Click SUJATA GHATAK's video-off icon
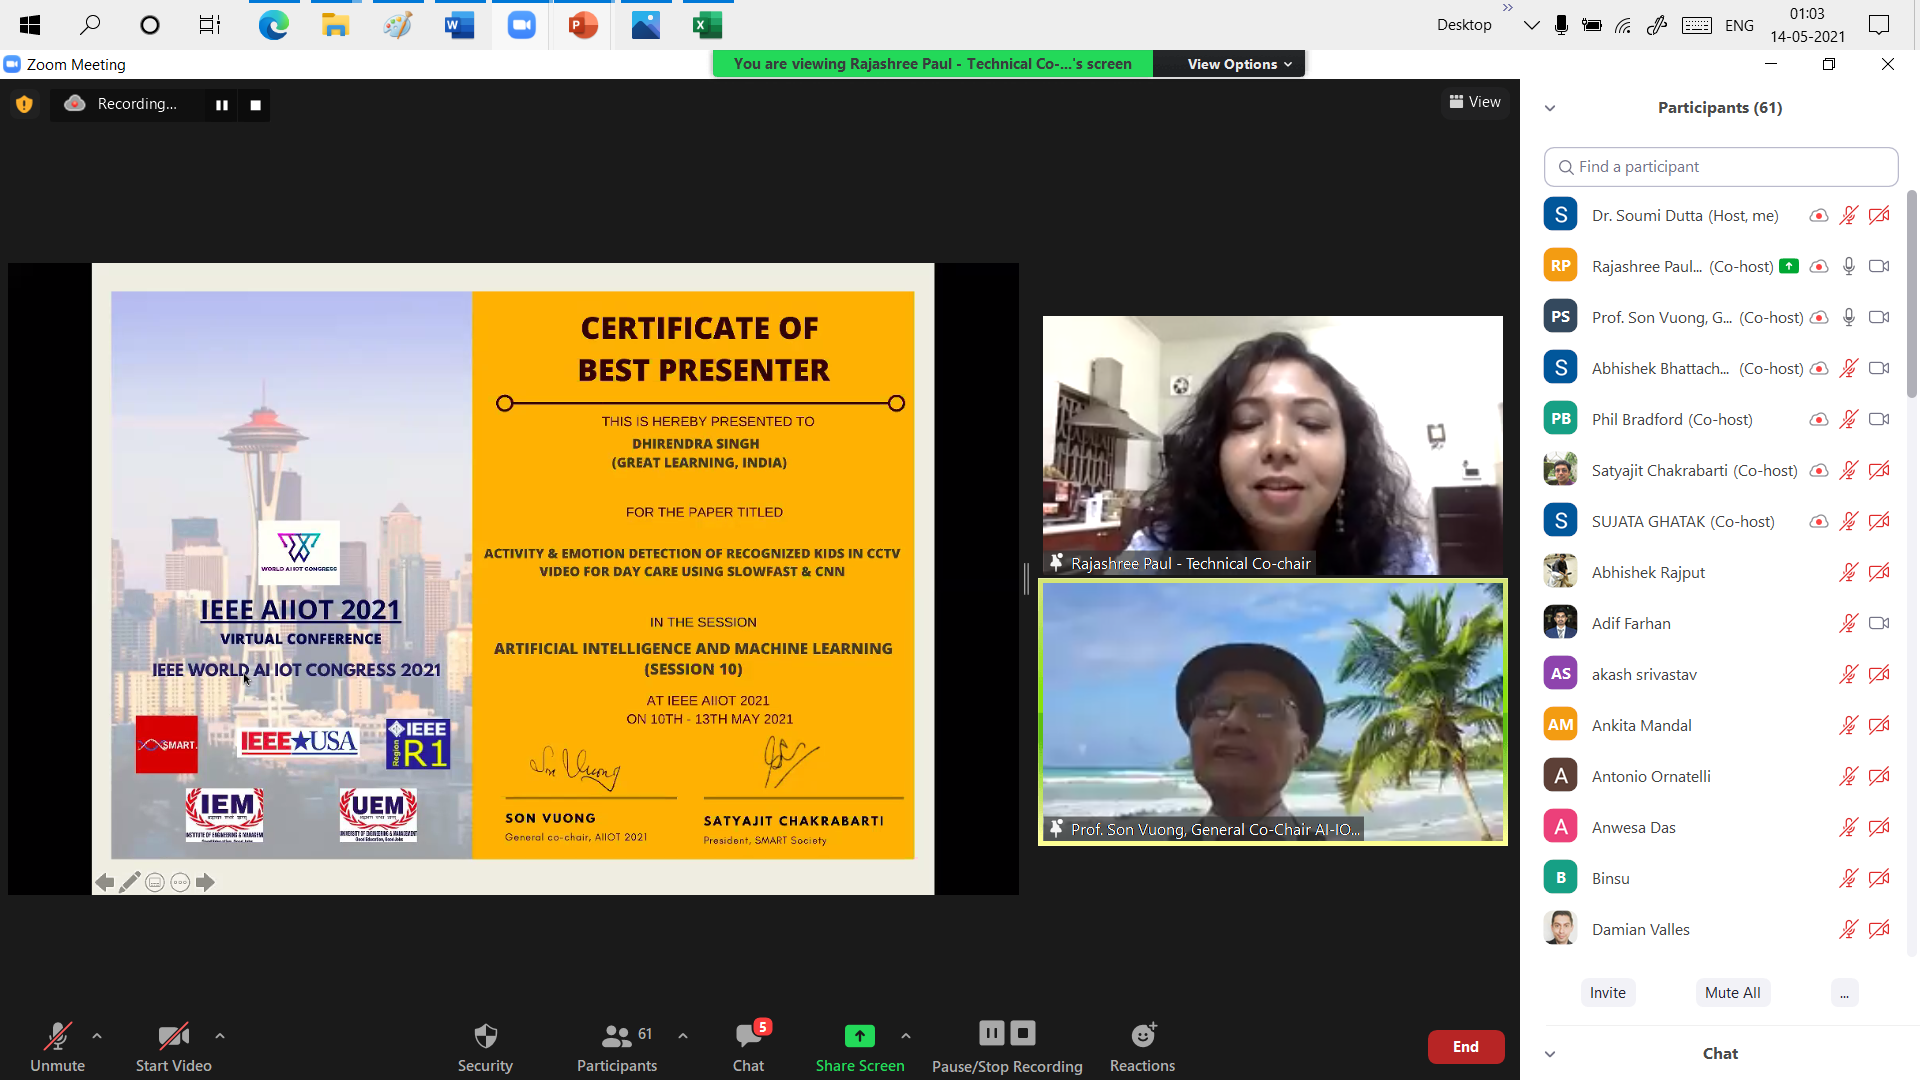 click(1880, 522)
